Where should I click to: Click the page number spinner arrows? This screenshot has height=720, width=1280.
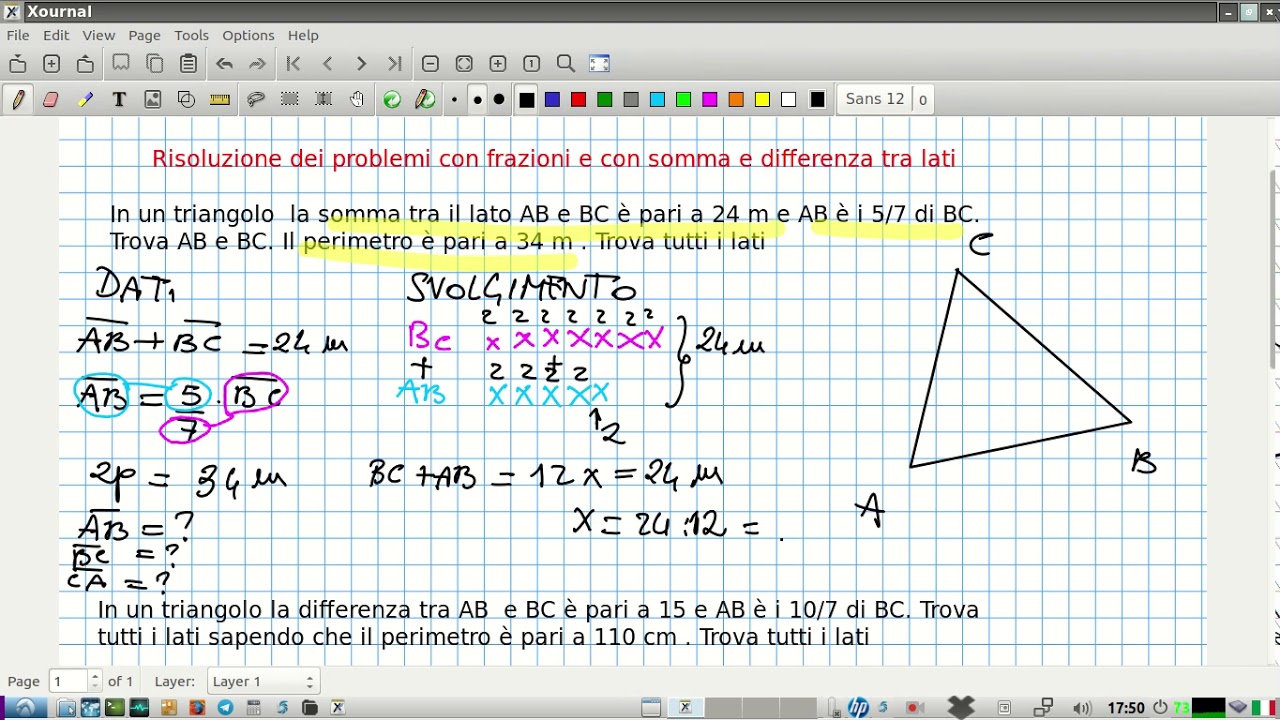(95, 681)
